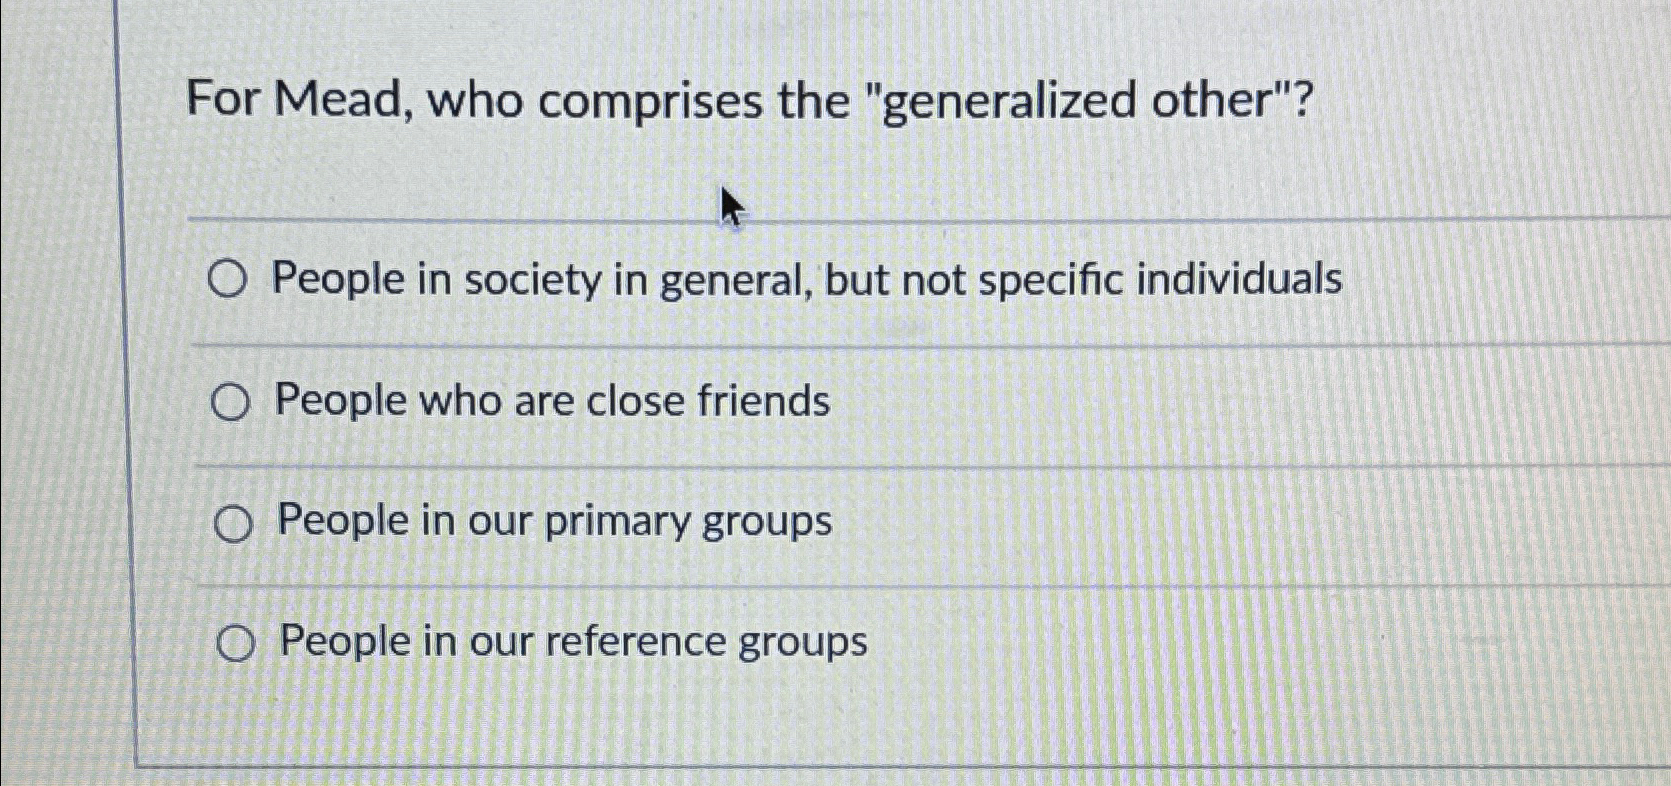Click the answer text 'People in society in general, but not specific individuals'
Viewport: 1671px width, 786px height.
(805, 279)
